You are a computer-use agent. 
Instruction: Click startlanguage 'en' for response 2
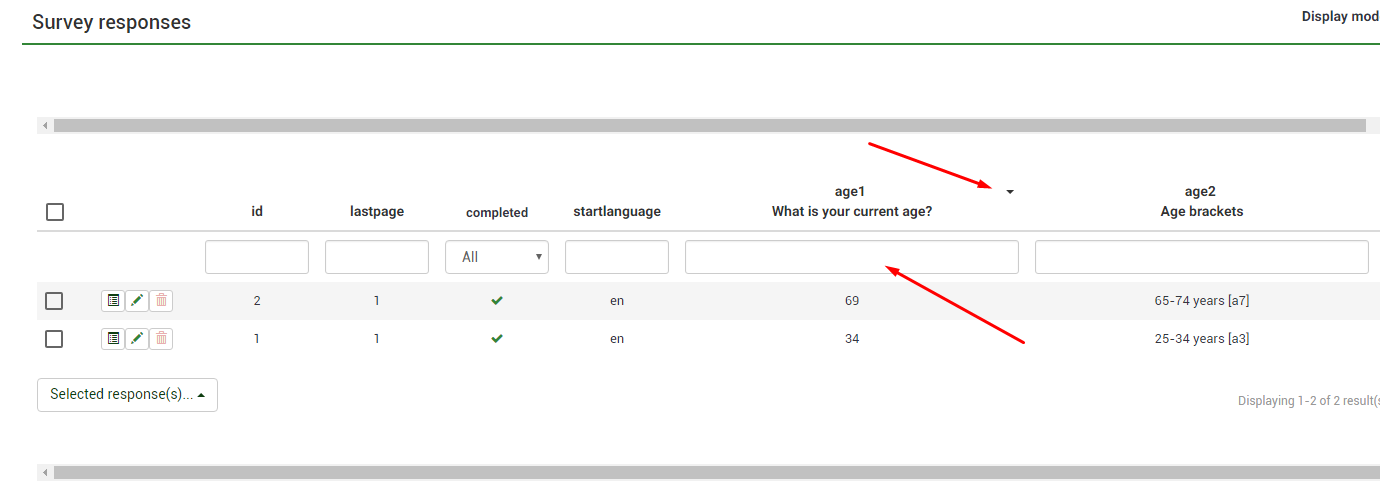[x=617, y=300]
